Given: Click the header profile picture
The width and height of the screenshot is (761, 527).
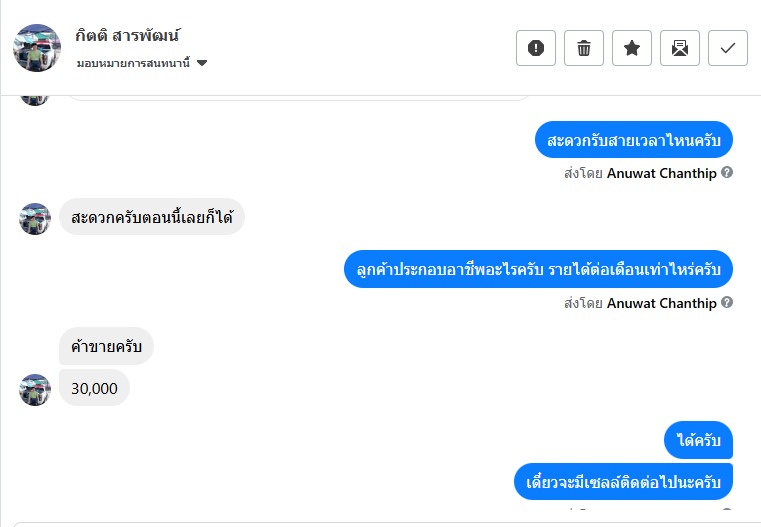Looking at the screenshot, I should [x=37, y=48].
